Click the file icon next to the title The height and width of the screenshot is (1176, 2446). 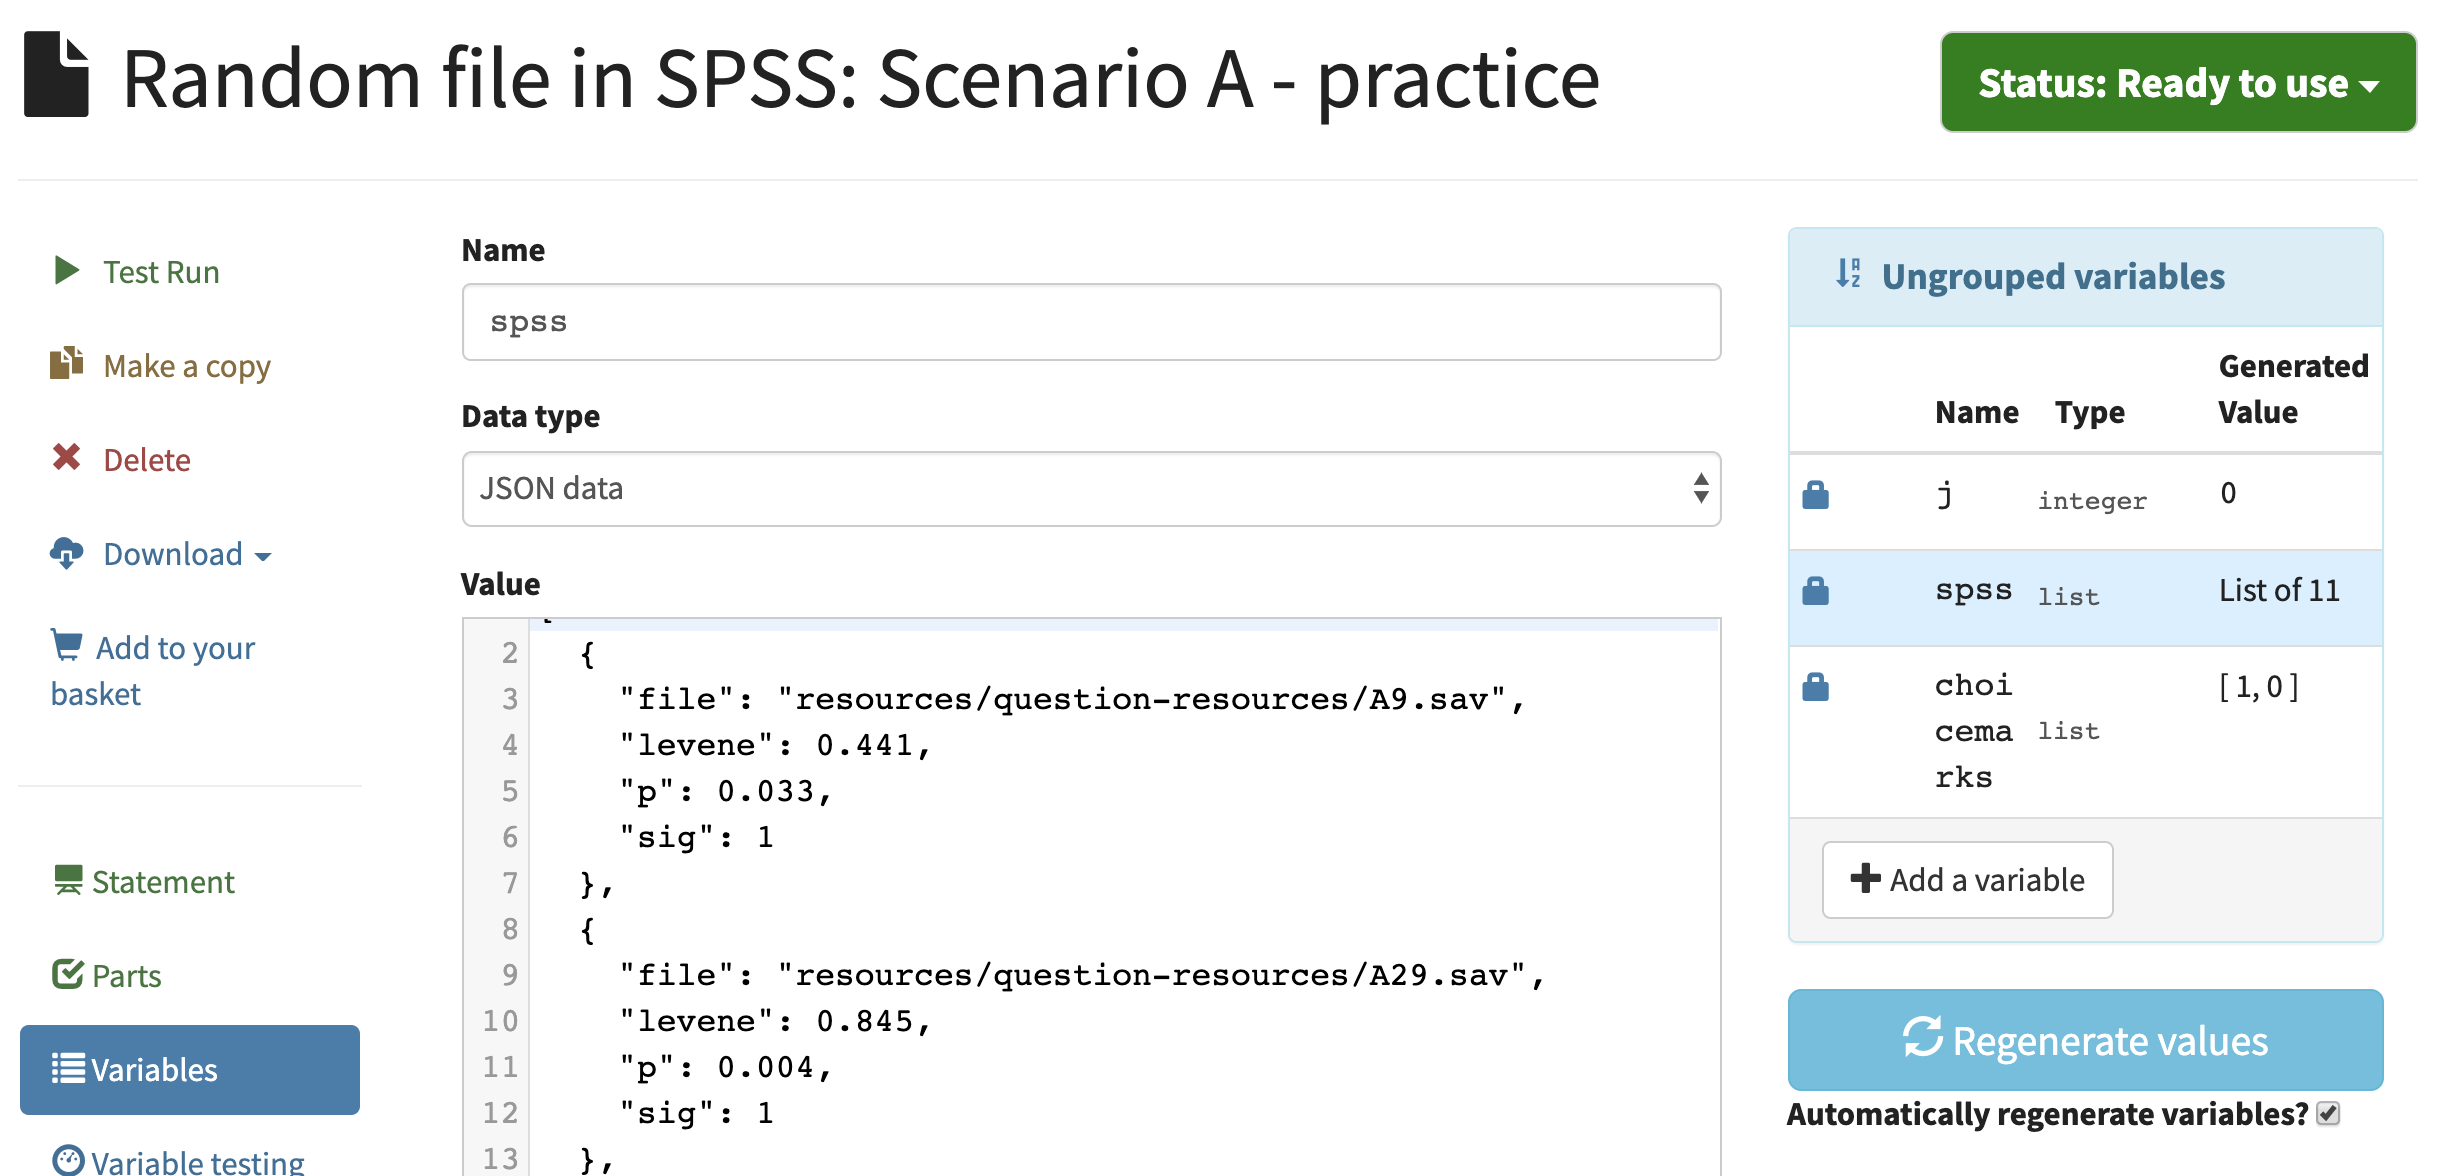[56, 76]
